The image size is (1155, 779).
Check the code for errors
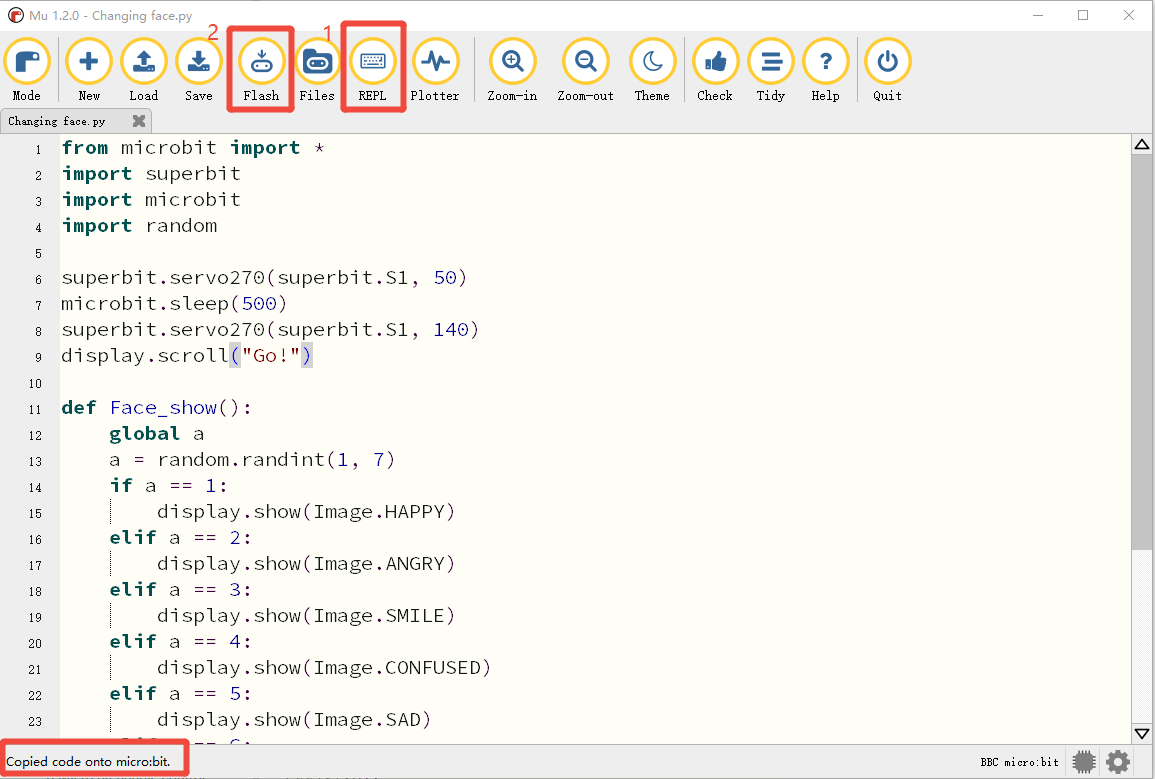715,70
